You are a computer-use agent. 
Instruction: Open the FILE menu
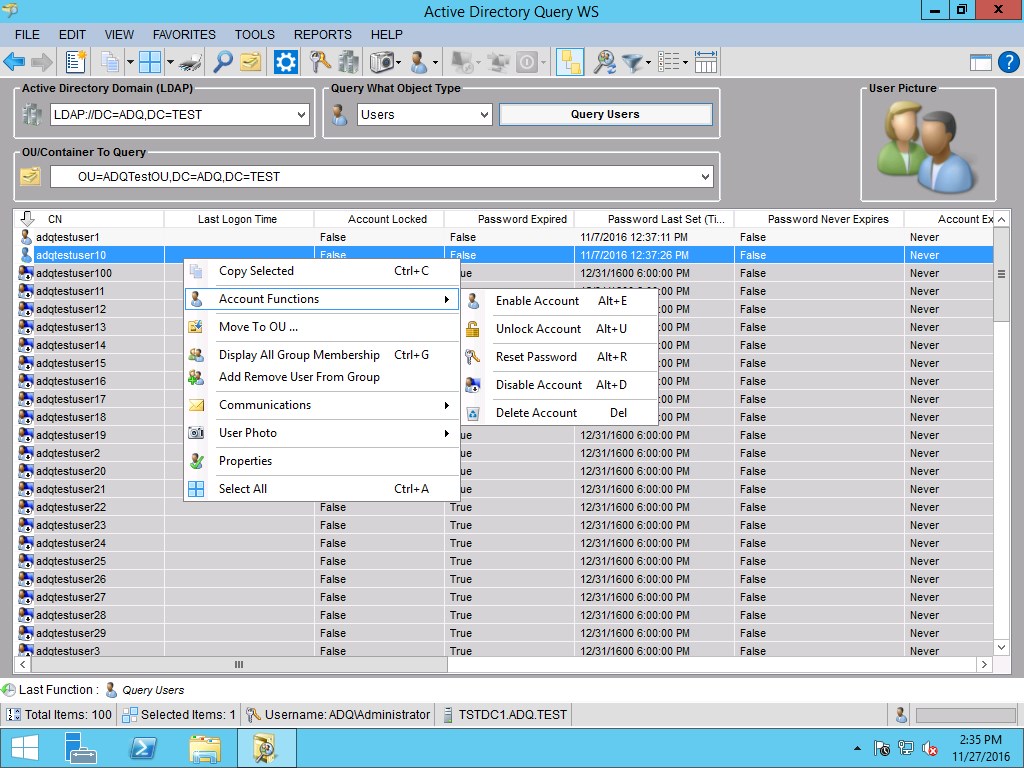27,35
